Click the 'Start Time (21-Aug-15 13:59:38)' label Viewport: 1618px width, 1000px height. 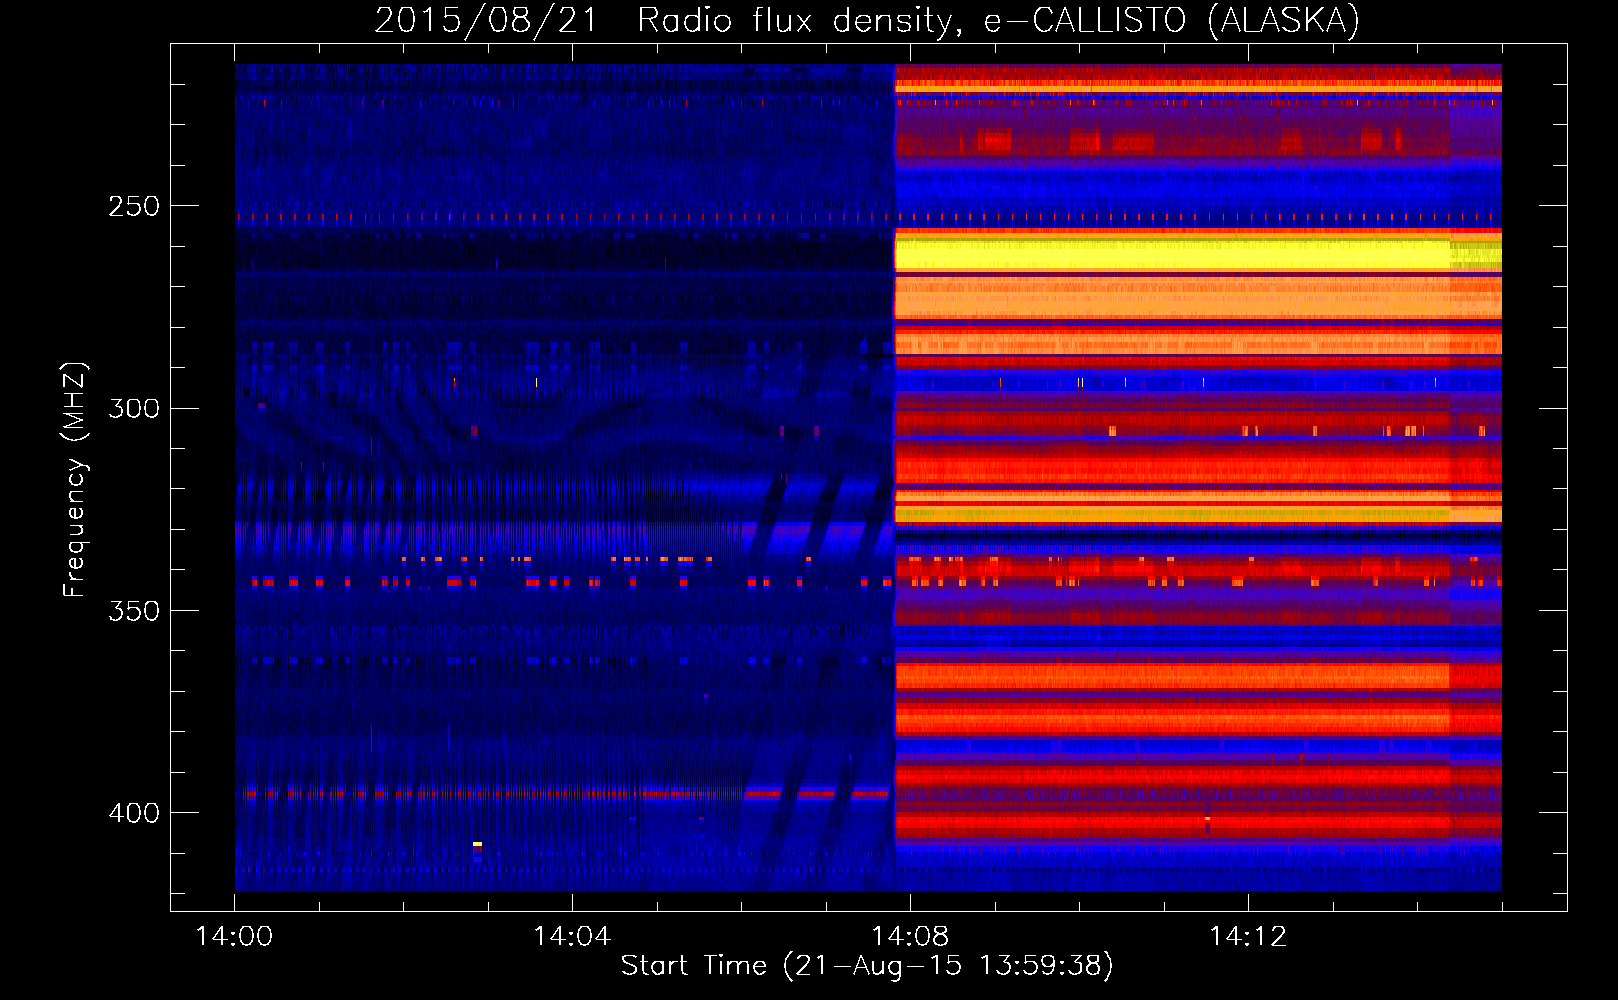pos(867,966)
